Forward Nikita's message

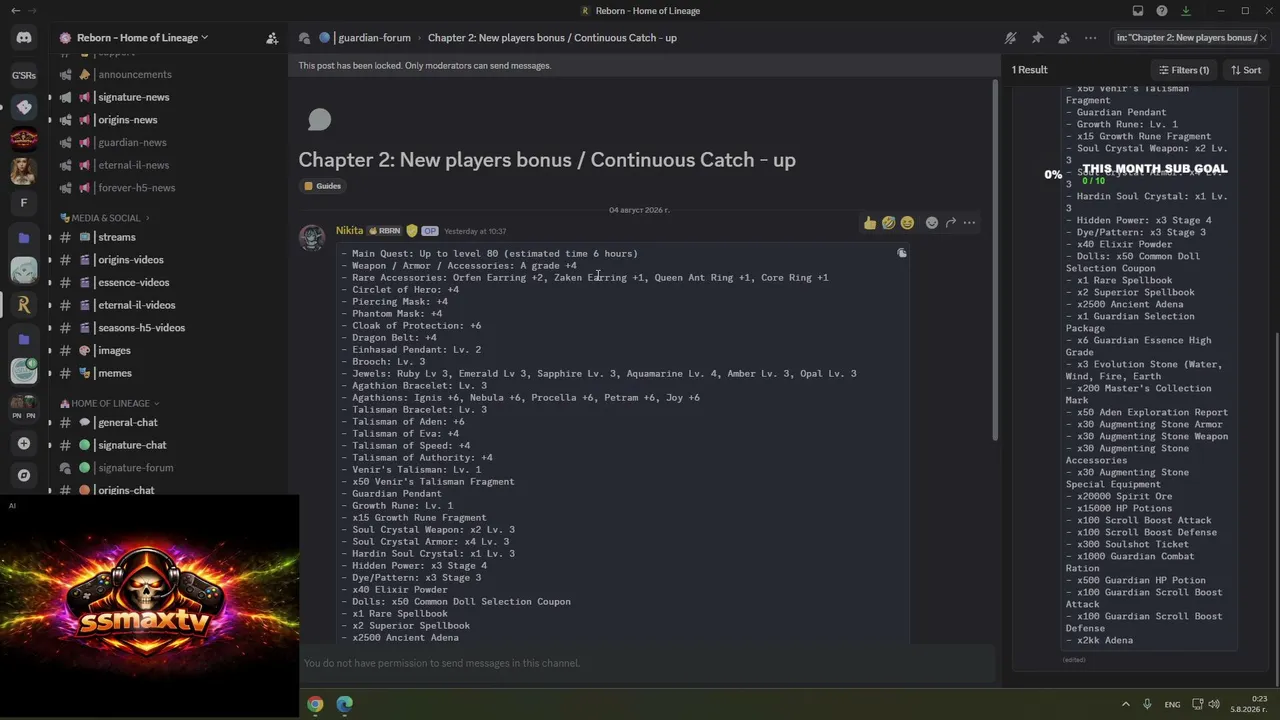(951, 223)
